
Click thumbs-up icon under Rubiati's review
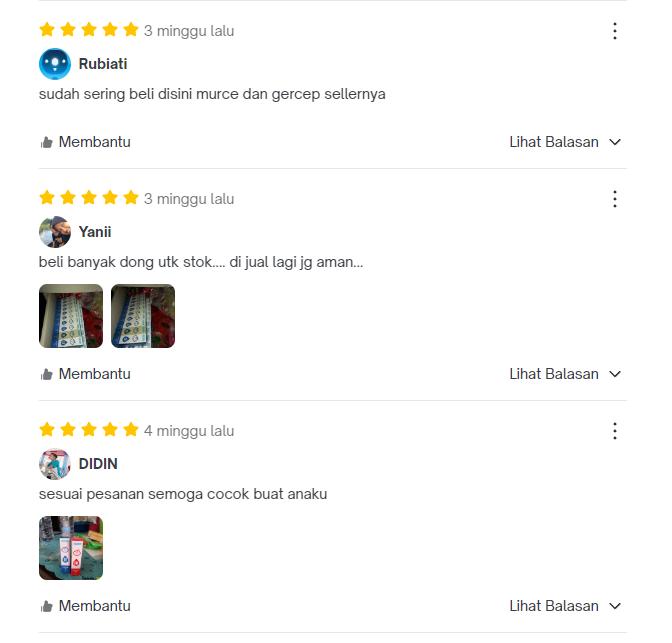click(x=46, y=142)
